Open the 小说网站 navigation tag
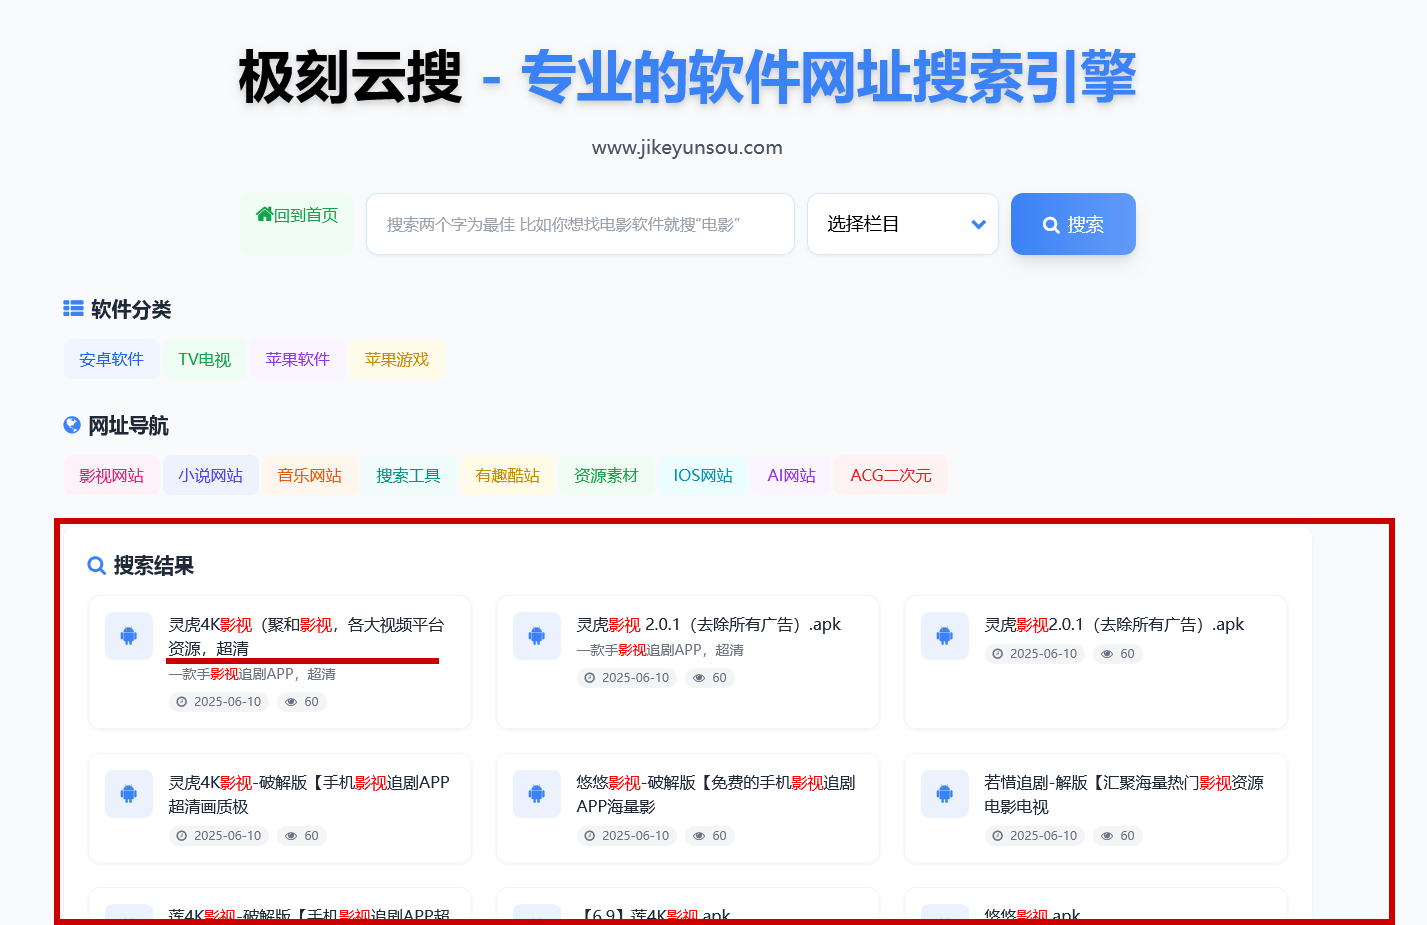This screenshot has width=1427, height=925. [211, 475]
